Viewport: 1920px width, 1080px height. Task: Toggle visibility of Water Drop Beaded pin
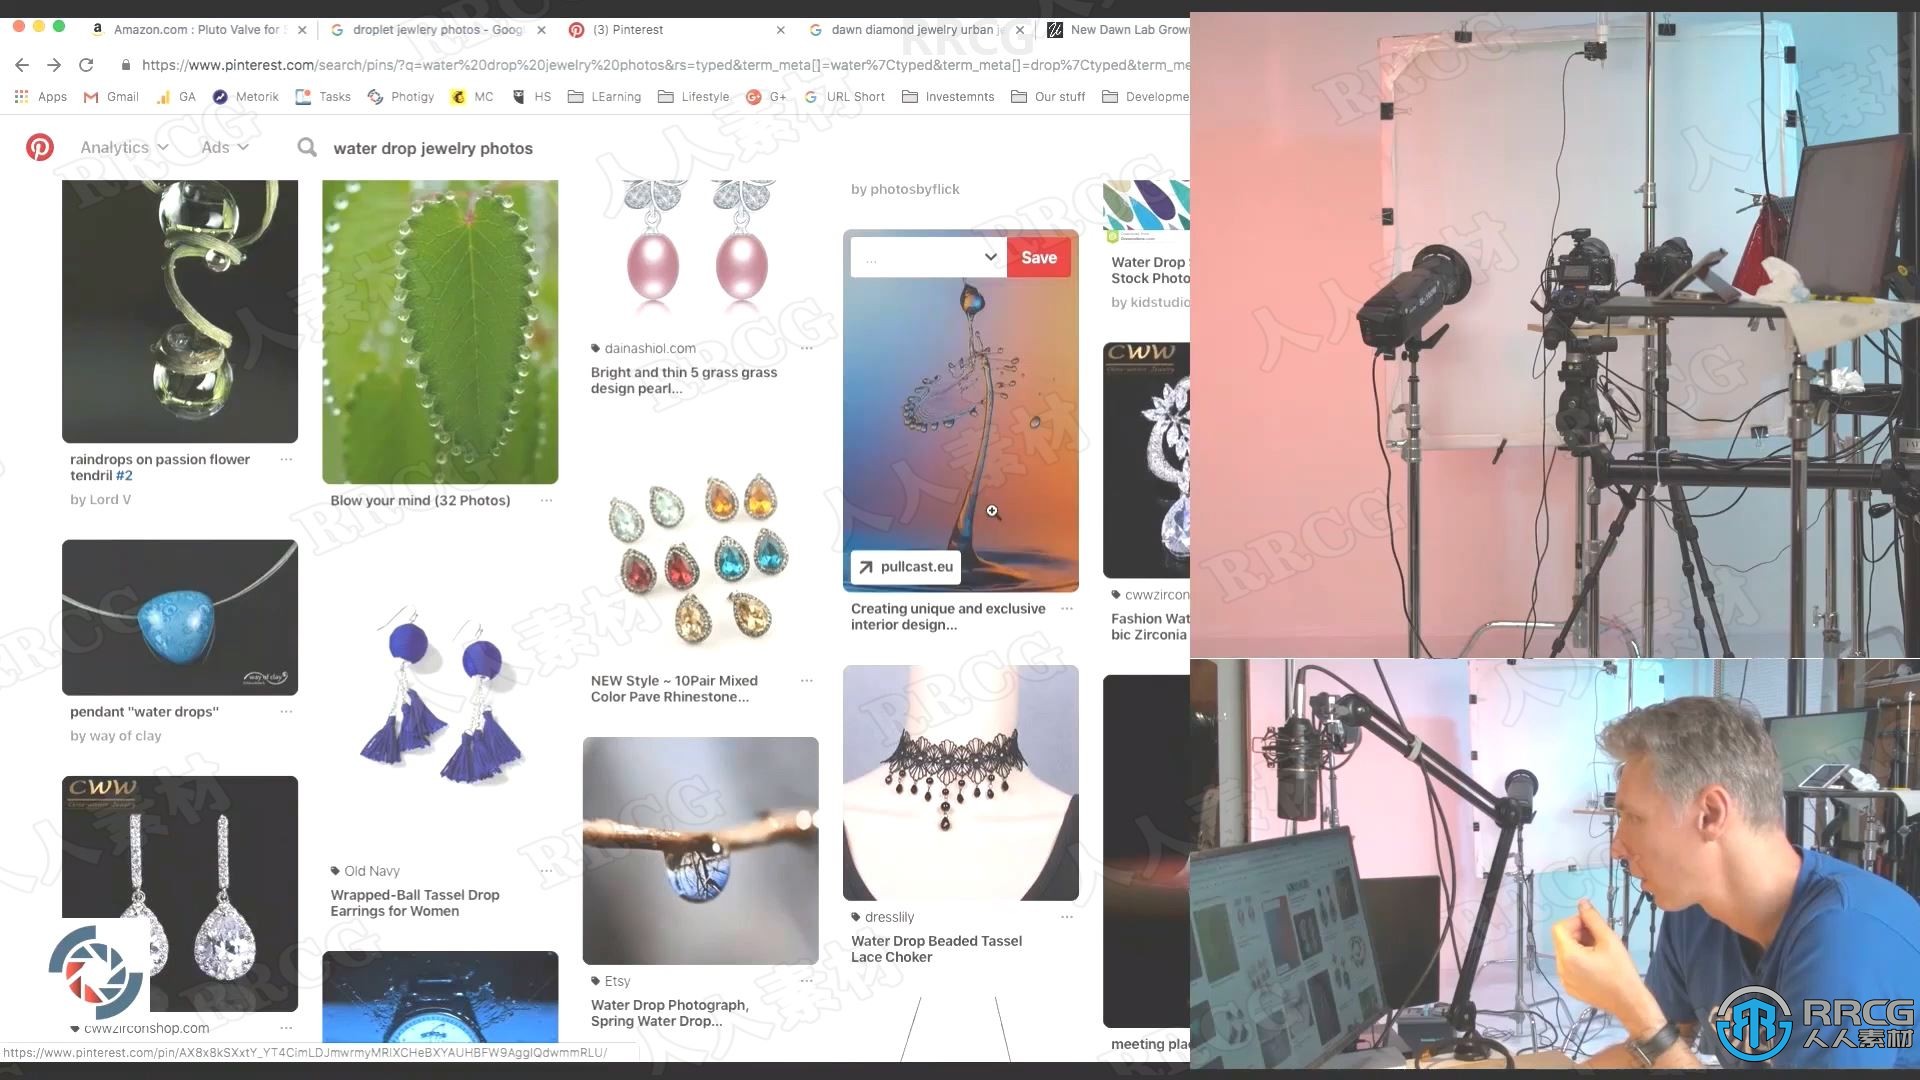point(1067,915)
